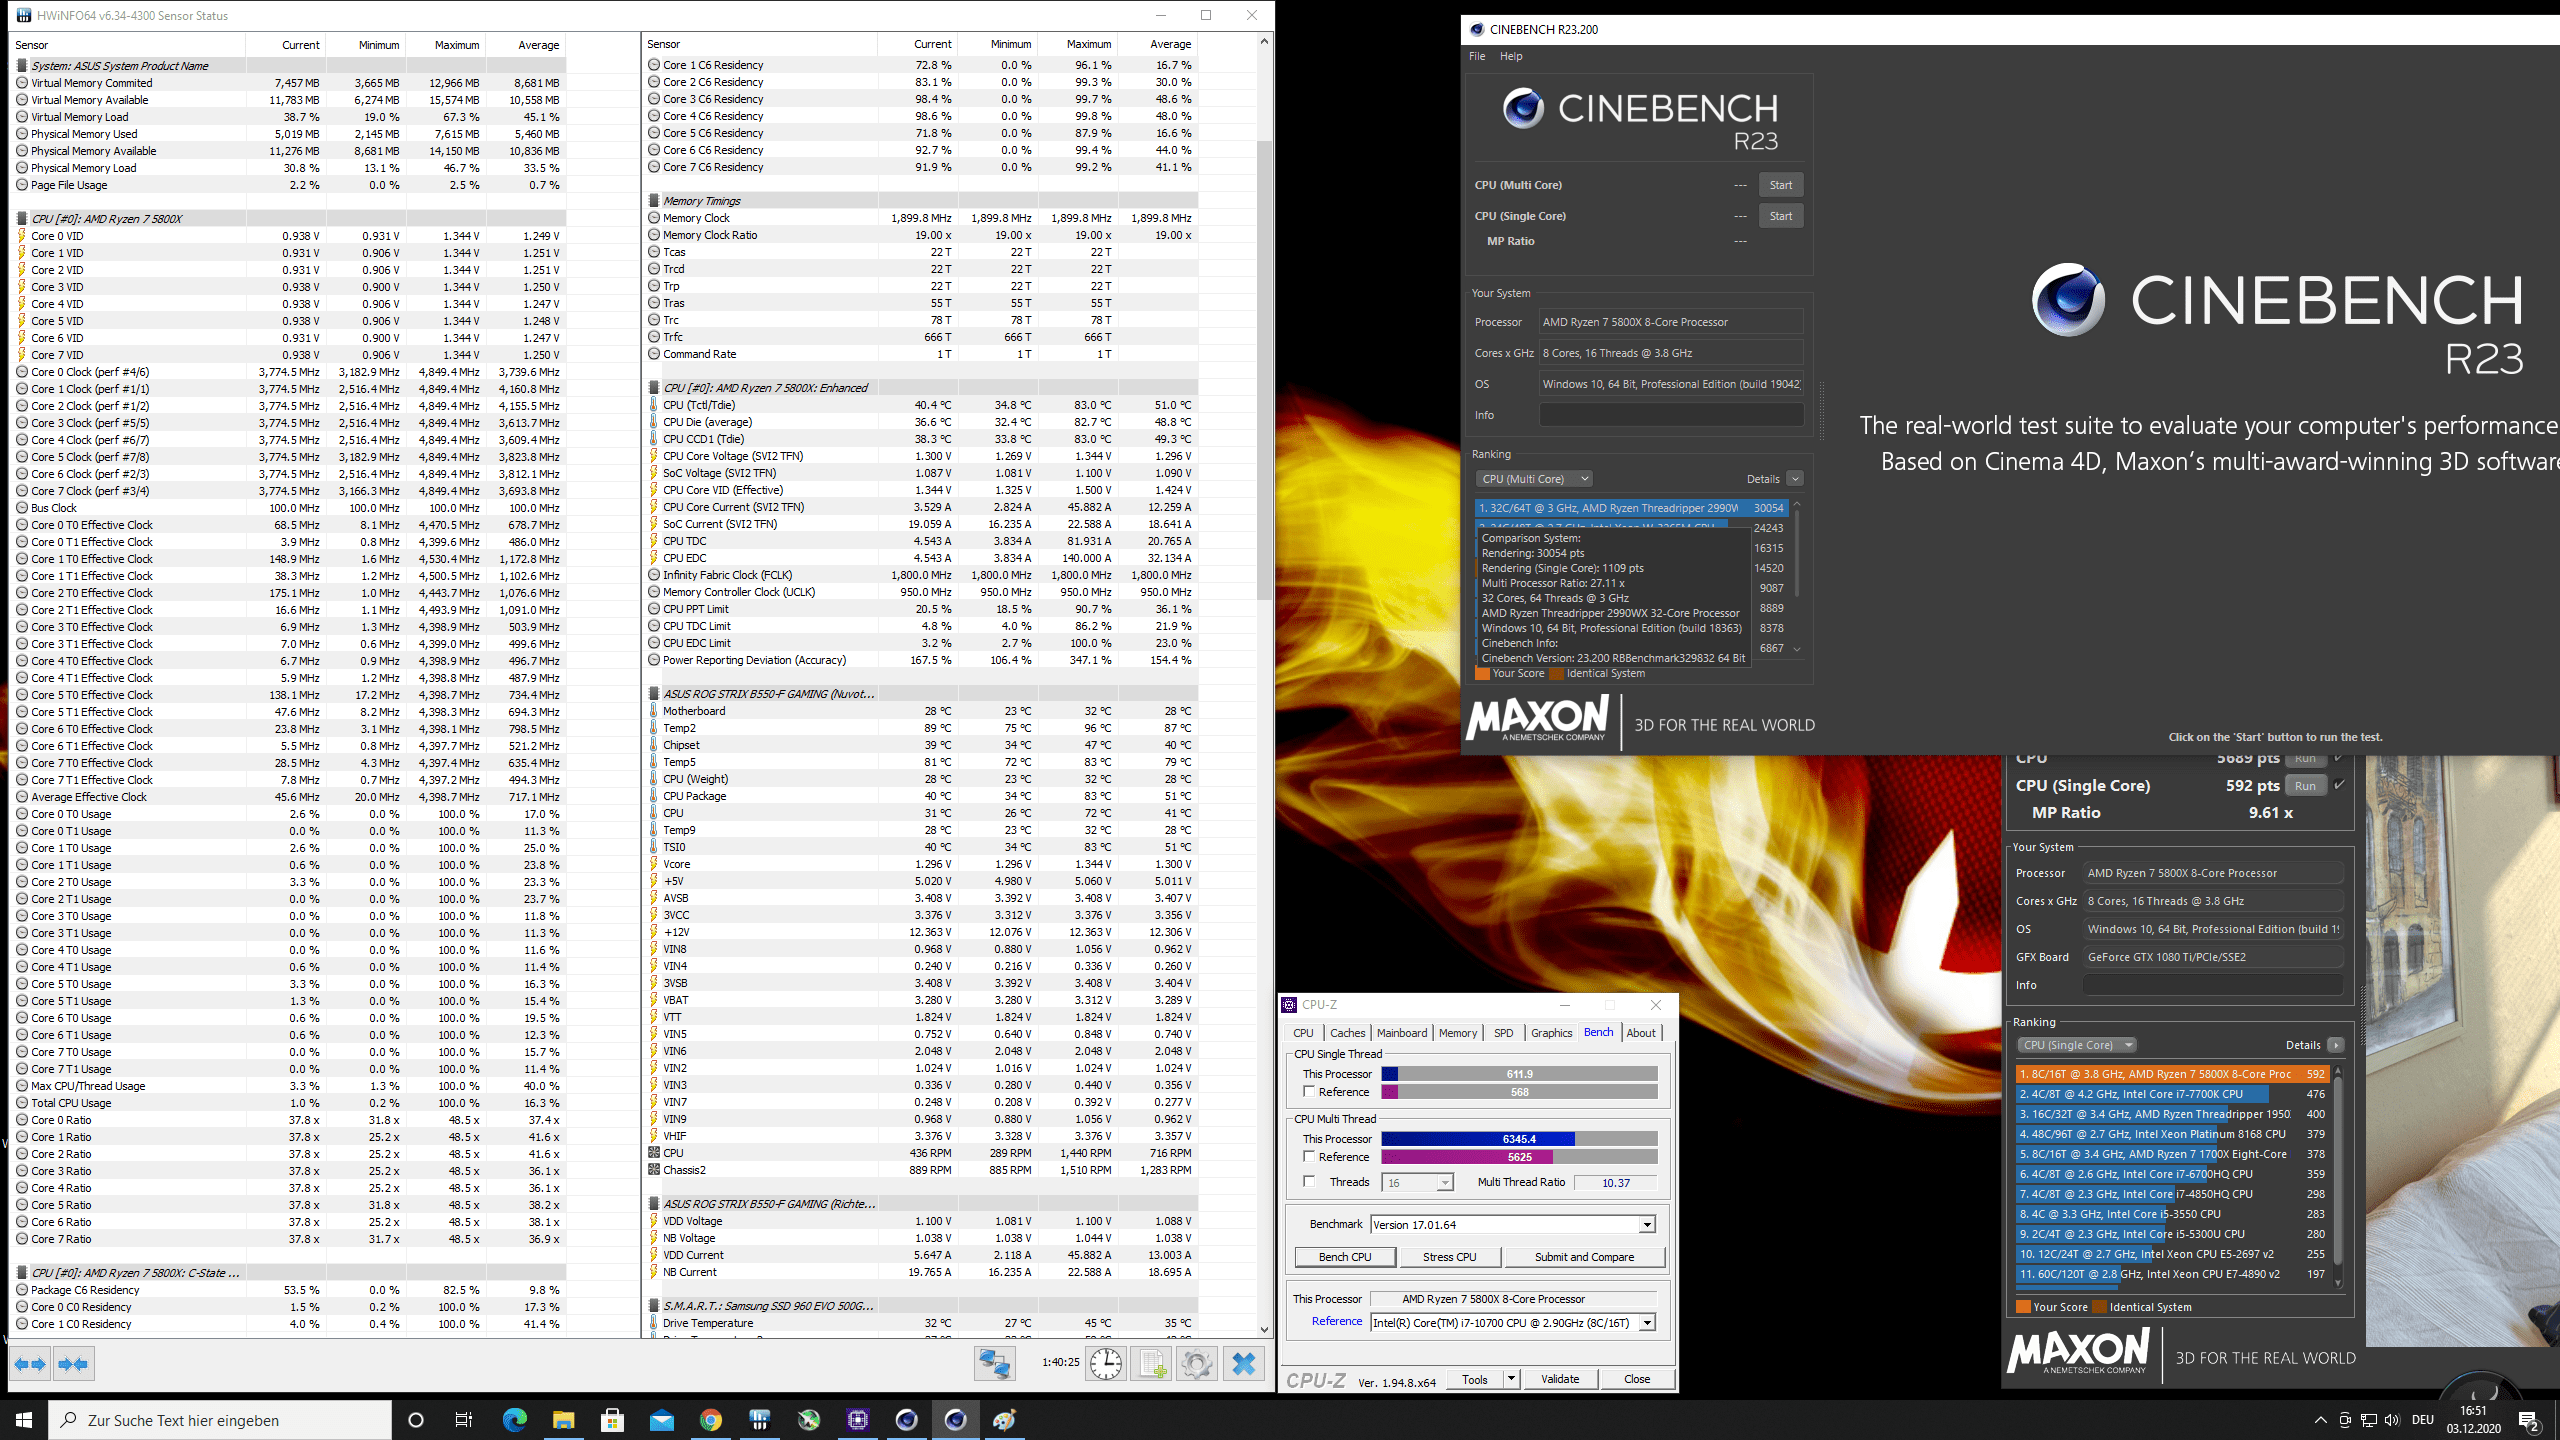This screenshot has width=2560, height=1440.
Task: Open Help menu in Cinebench
Action: pos(1511,56)
